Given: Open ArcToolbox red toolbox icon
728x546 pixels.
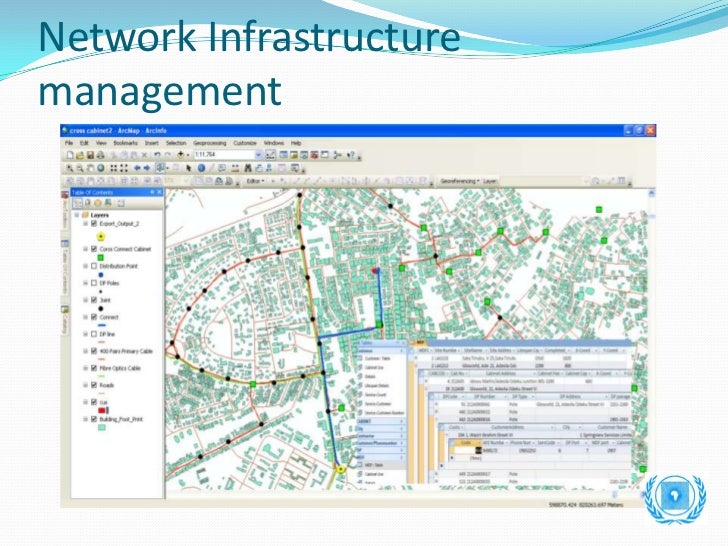Looking at the screenshot, I should coord(314,155).
